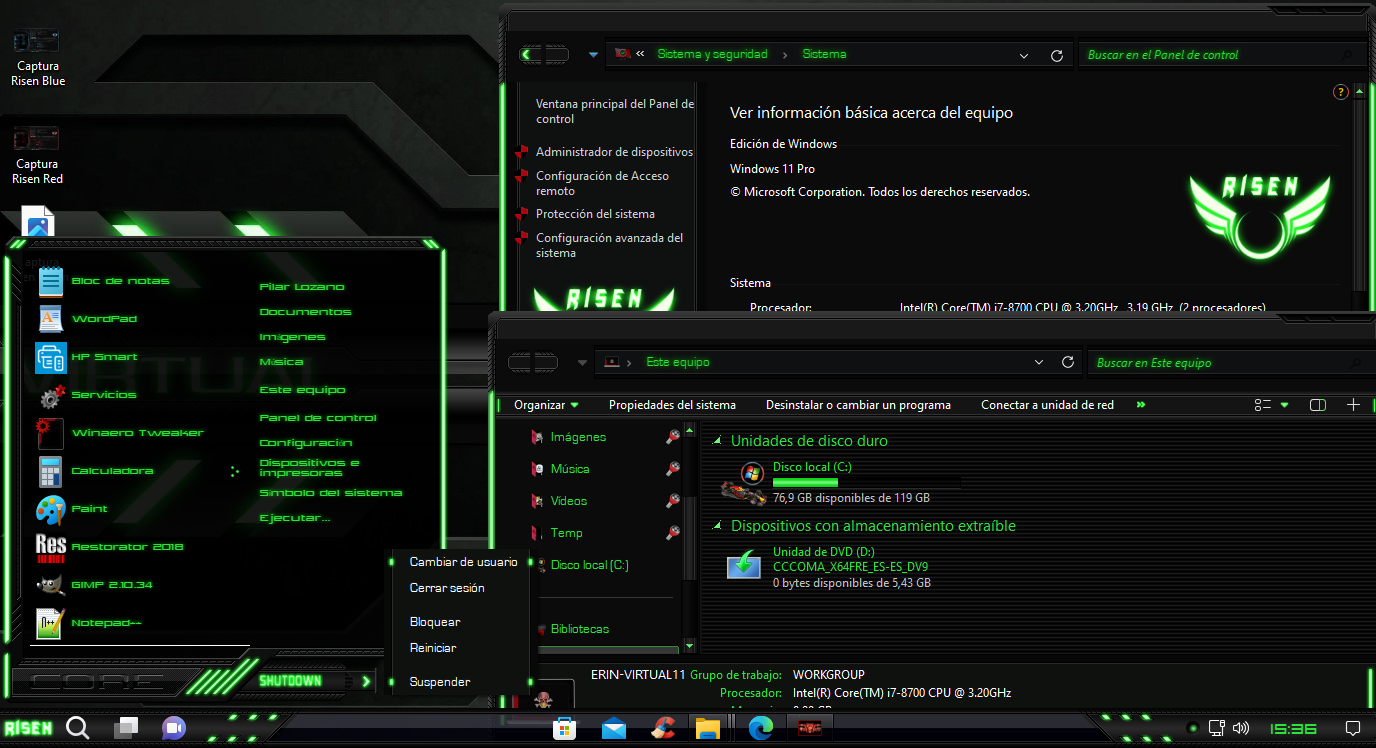This screenshot has width=1376, height=748.
Task: Open recent locations dropdown in explorer
Action: coord(583,362)
